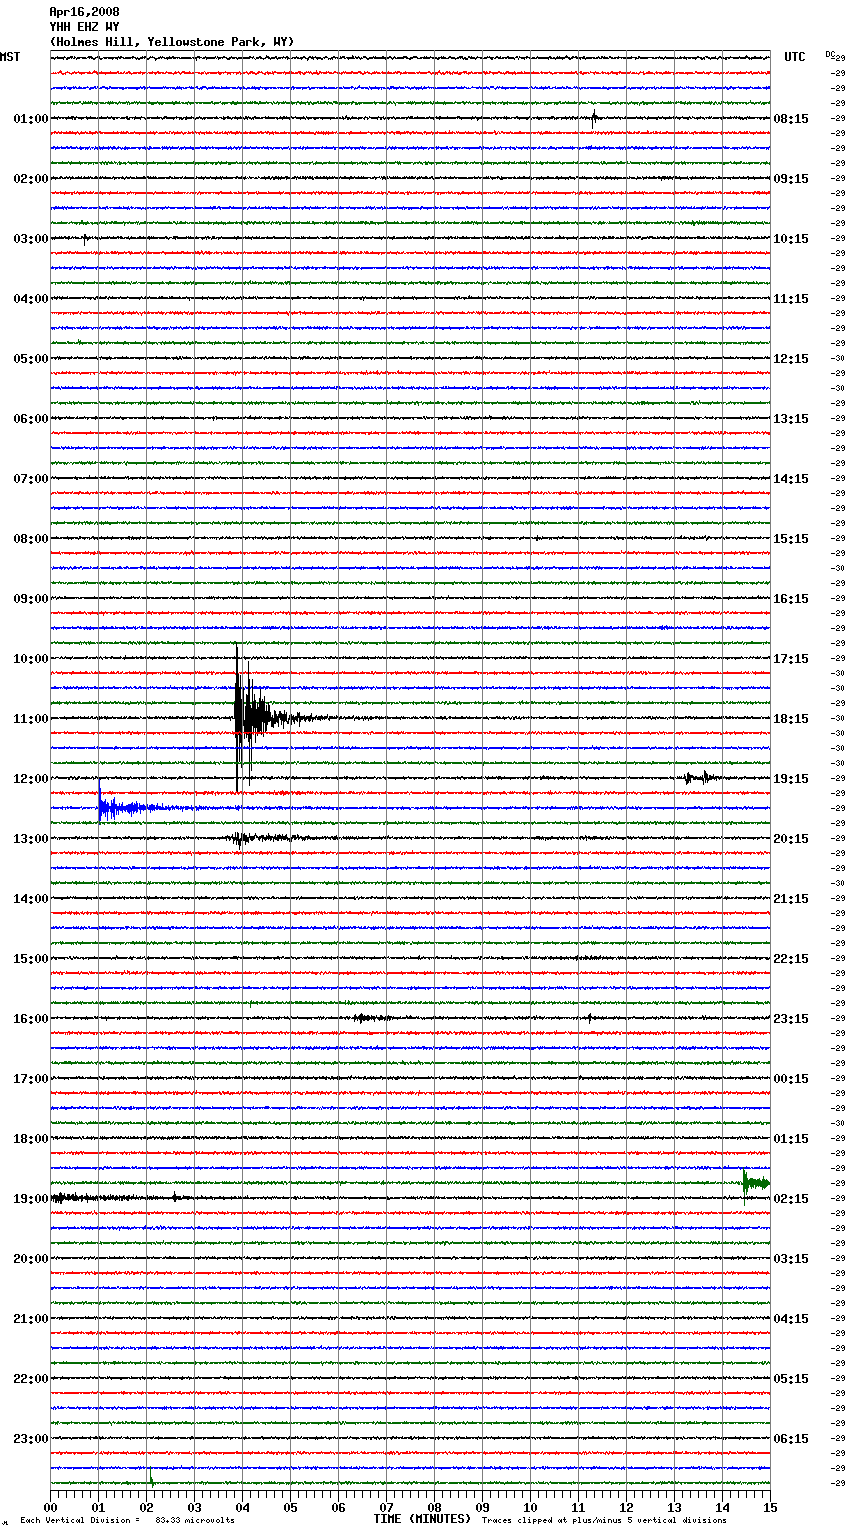Image resolution: width=850 pixels, height=1534 pixels.
Task: Click the green seismic burst above the 19:00 trace
Action: tap(755, 1184)
